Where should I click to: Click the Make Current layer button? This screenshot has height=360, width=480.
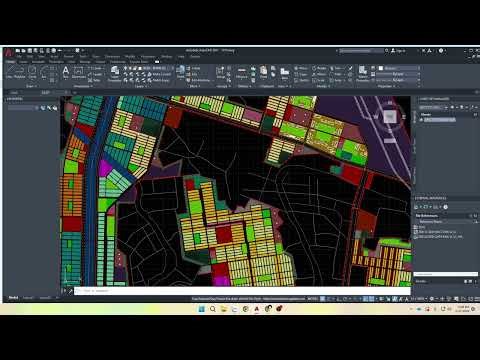point(159,74)
